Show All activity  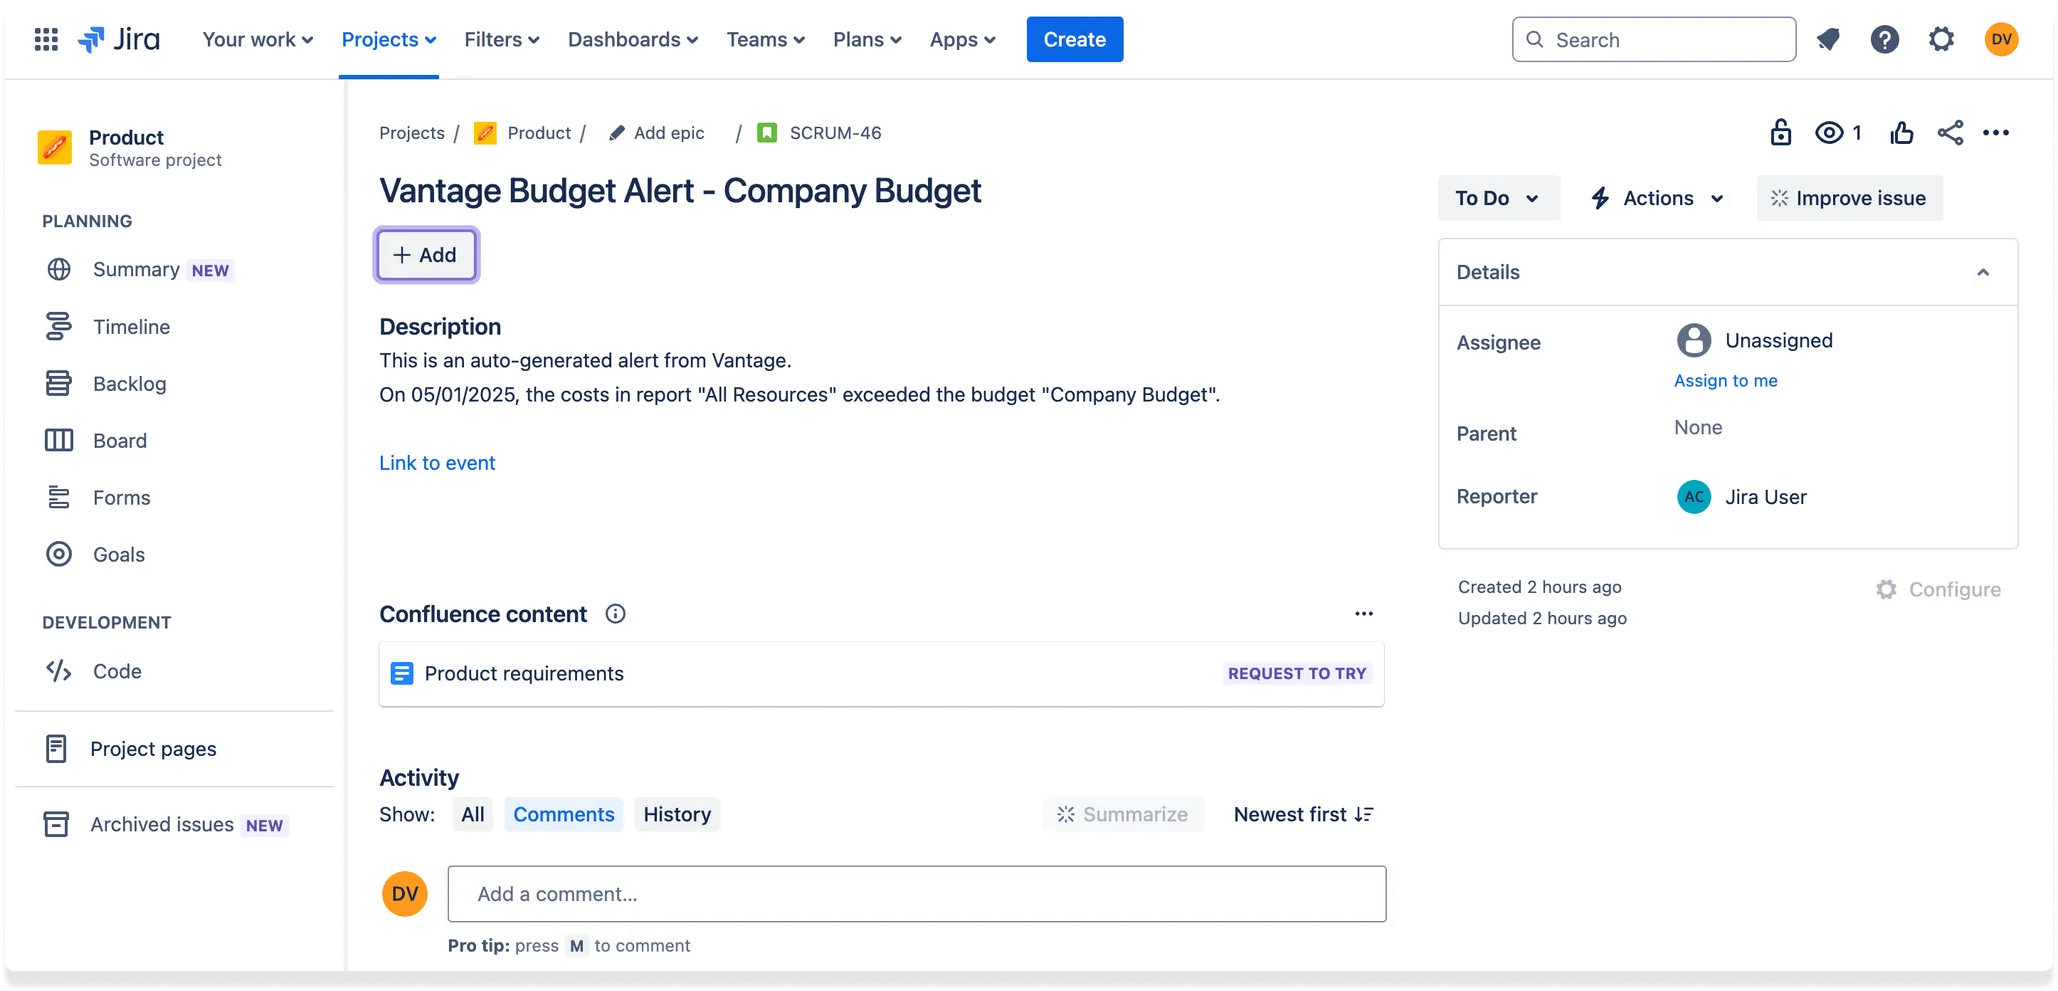(473, 815)
